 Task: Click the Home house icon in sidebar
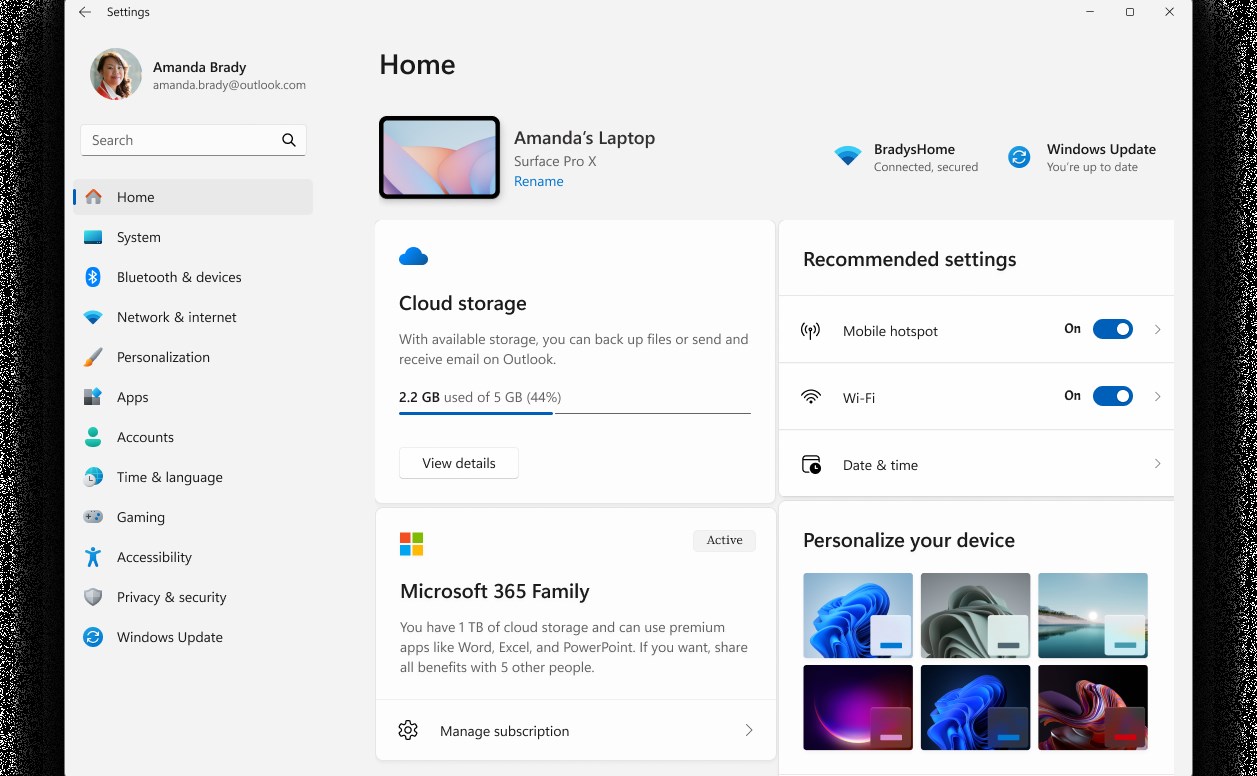coord(93,197)
